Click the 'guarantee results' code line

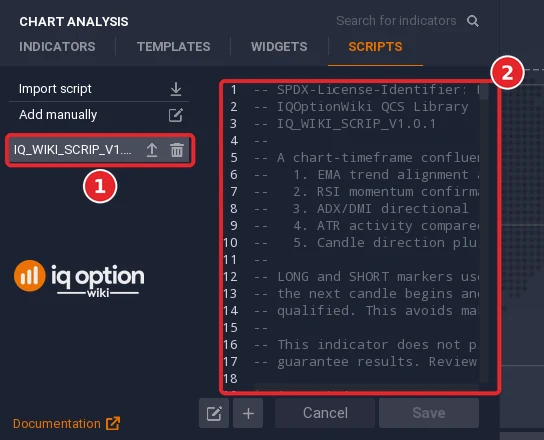tap(365, 362)
